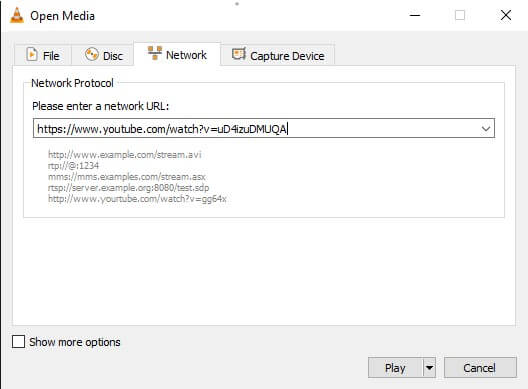Expand the network URL history dropdown
This screenshot has width=528, height=389.
pyautogui.click(x=486, y=128)
